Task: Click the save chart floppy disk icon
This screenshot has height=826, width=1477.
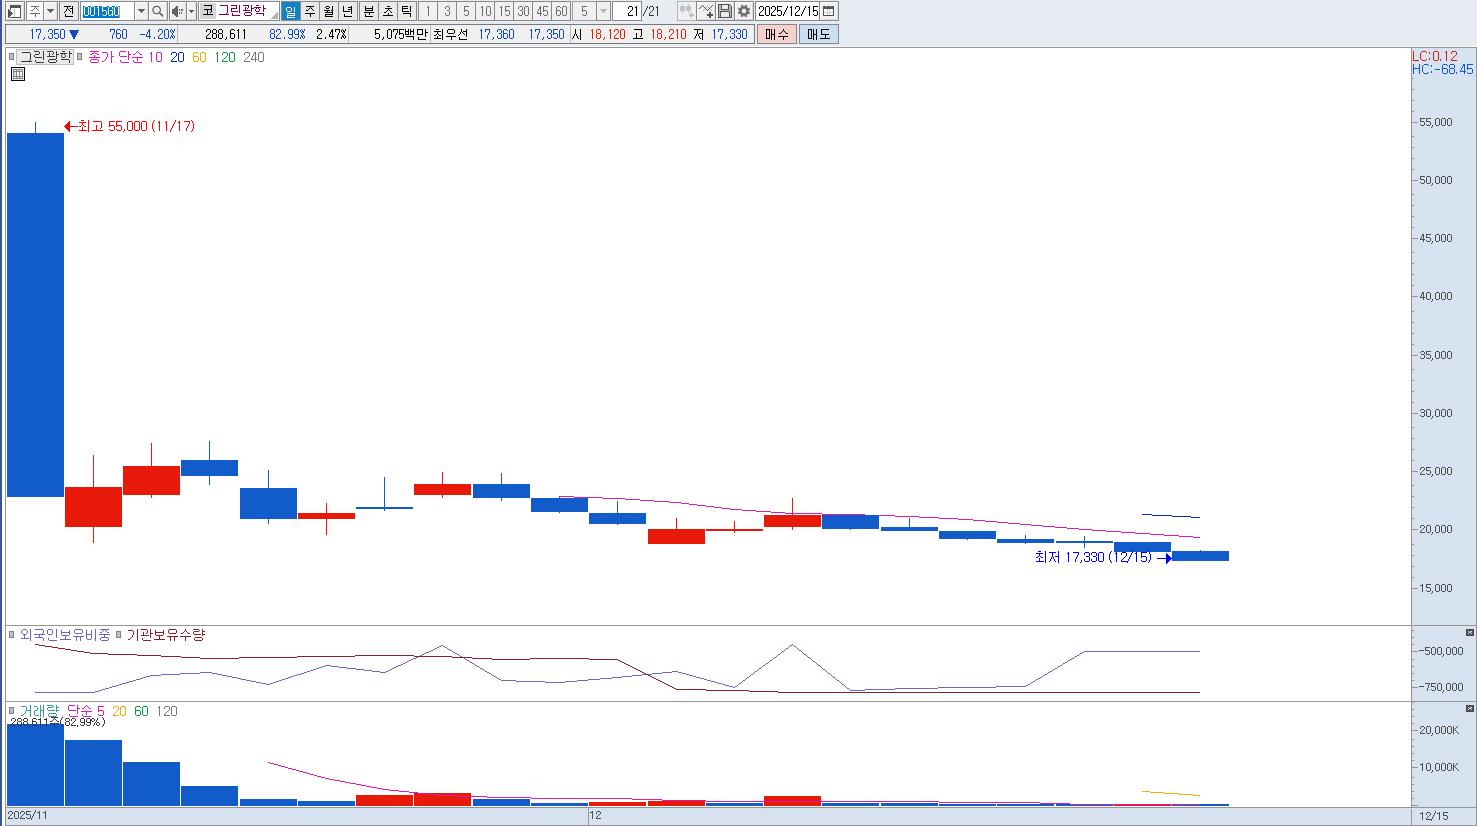Action: pyautogui.click(x=725, y=11)
